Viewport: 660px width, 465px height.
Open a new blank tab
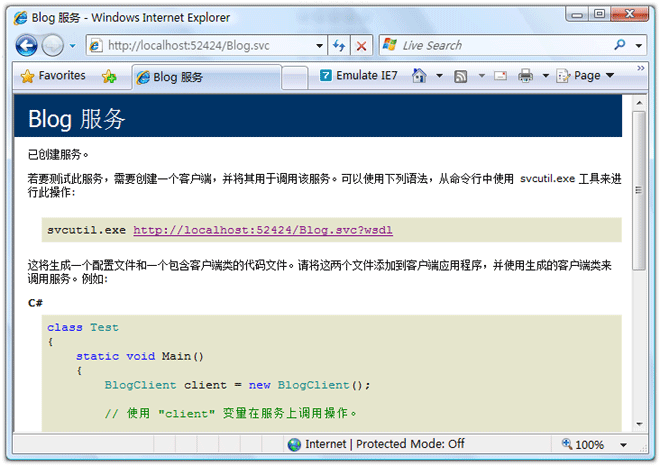pyautogui.click(x=295, y=77)
